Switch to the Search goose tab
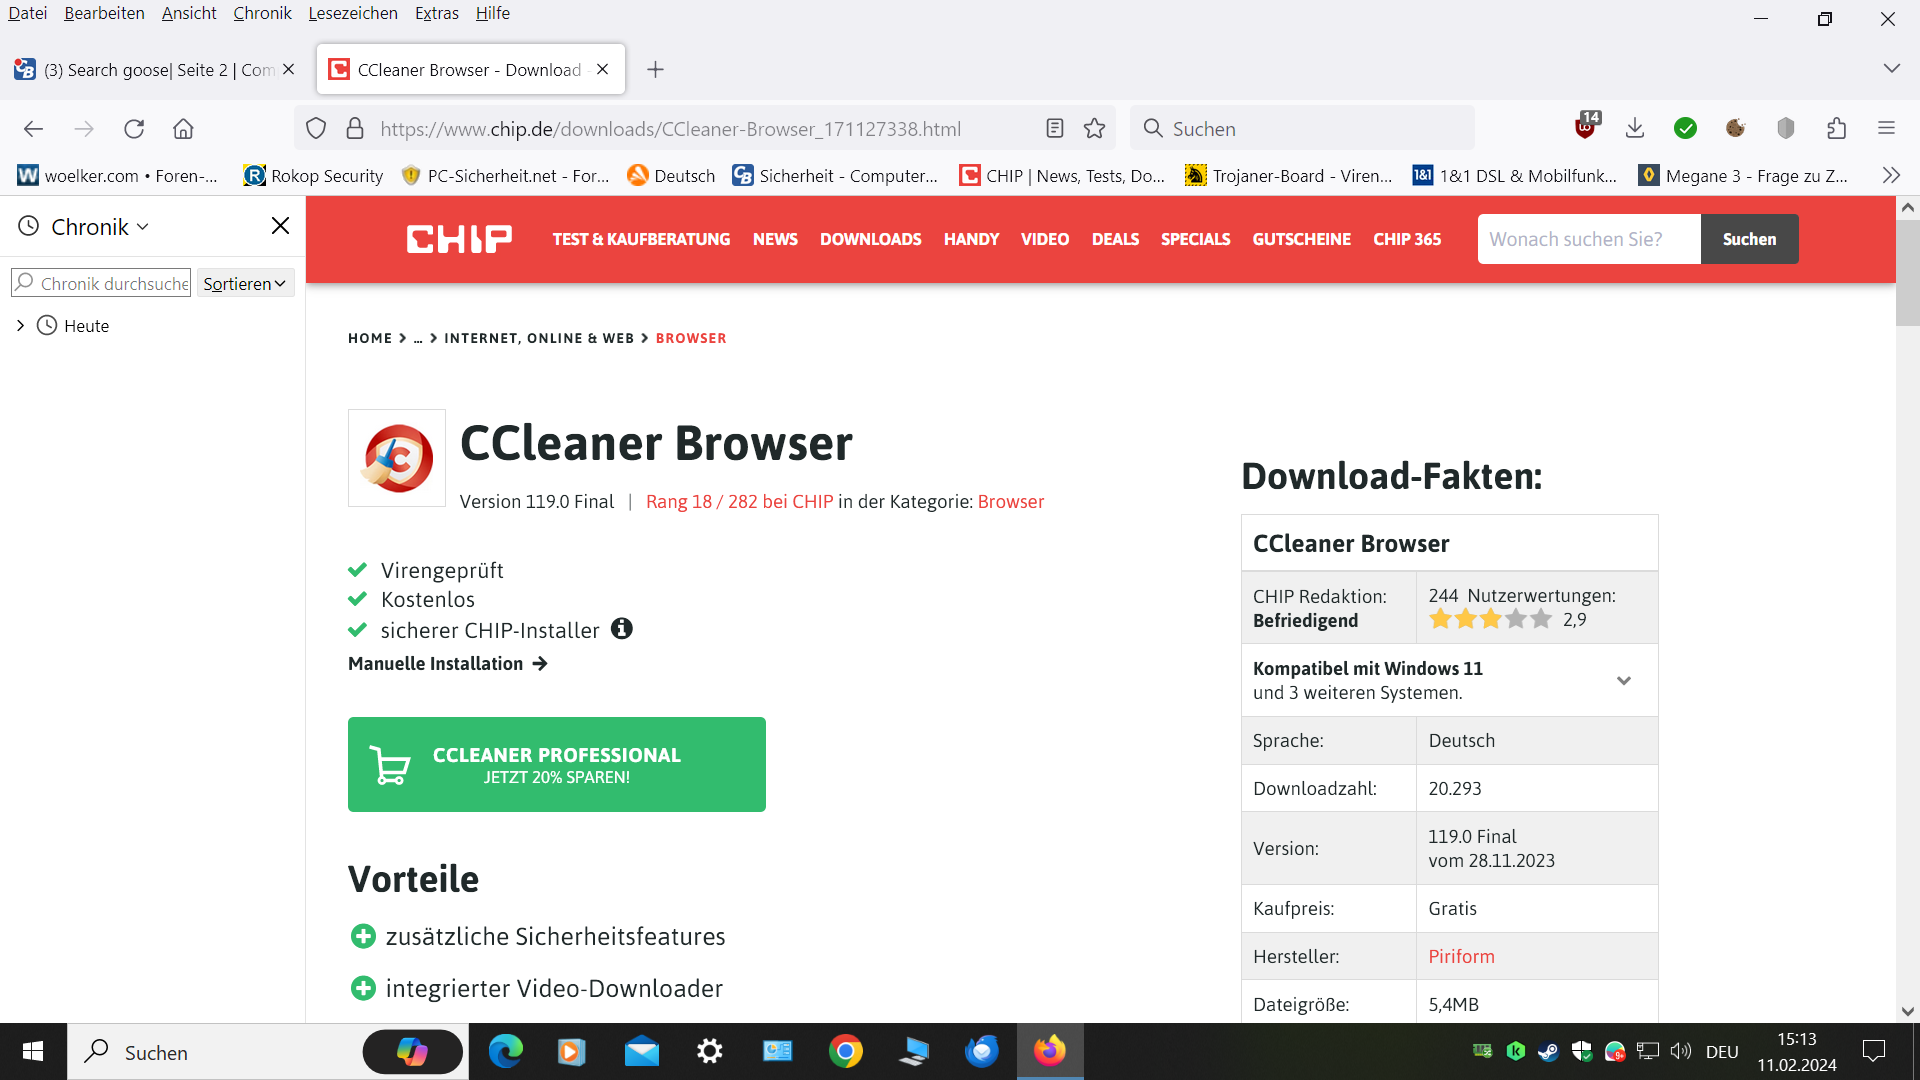Screen dimensions: 1920x1080 pos(150,70)
